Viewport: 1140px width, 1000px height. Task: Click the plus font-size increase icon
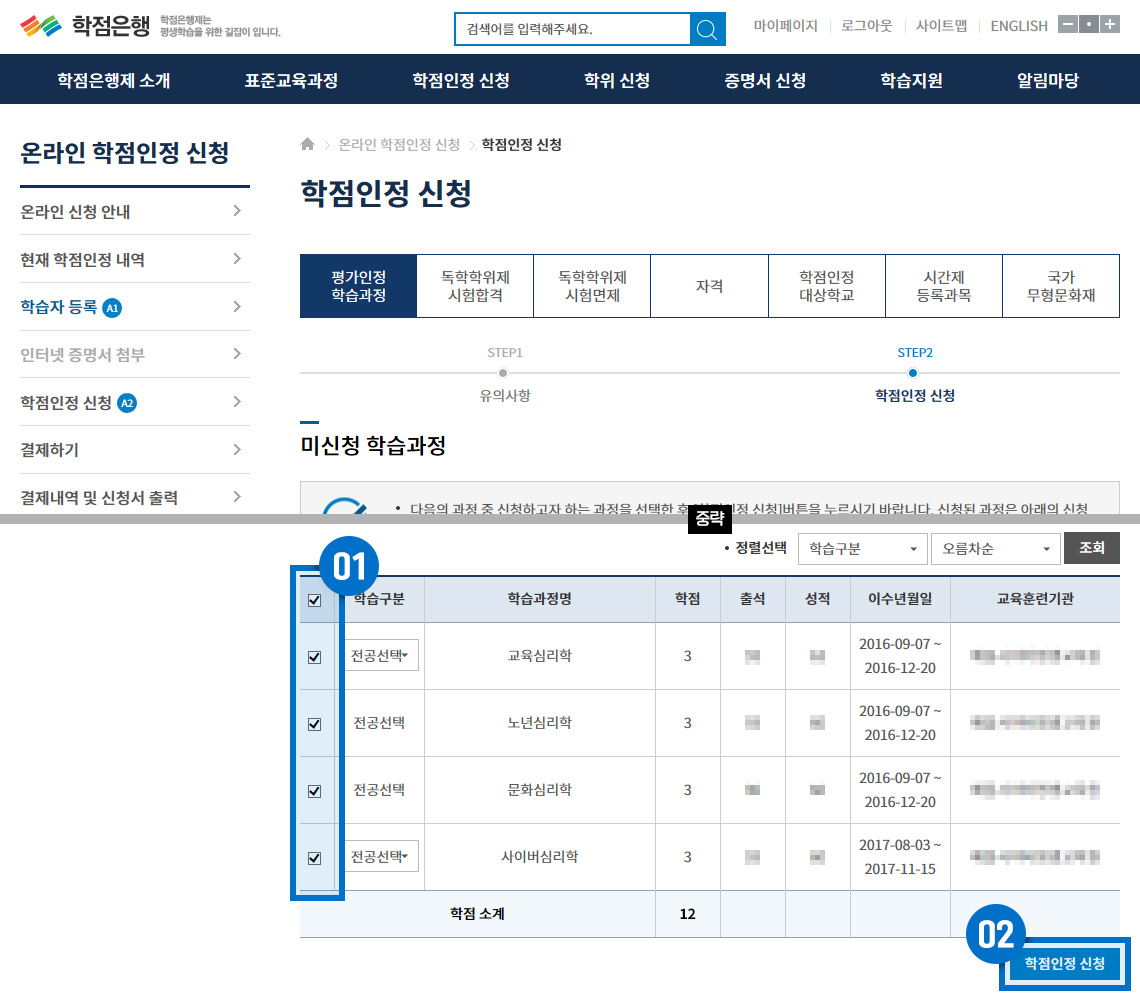pos(1110,25)
